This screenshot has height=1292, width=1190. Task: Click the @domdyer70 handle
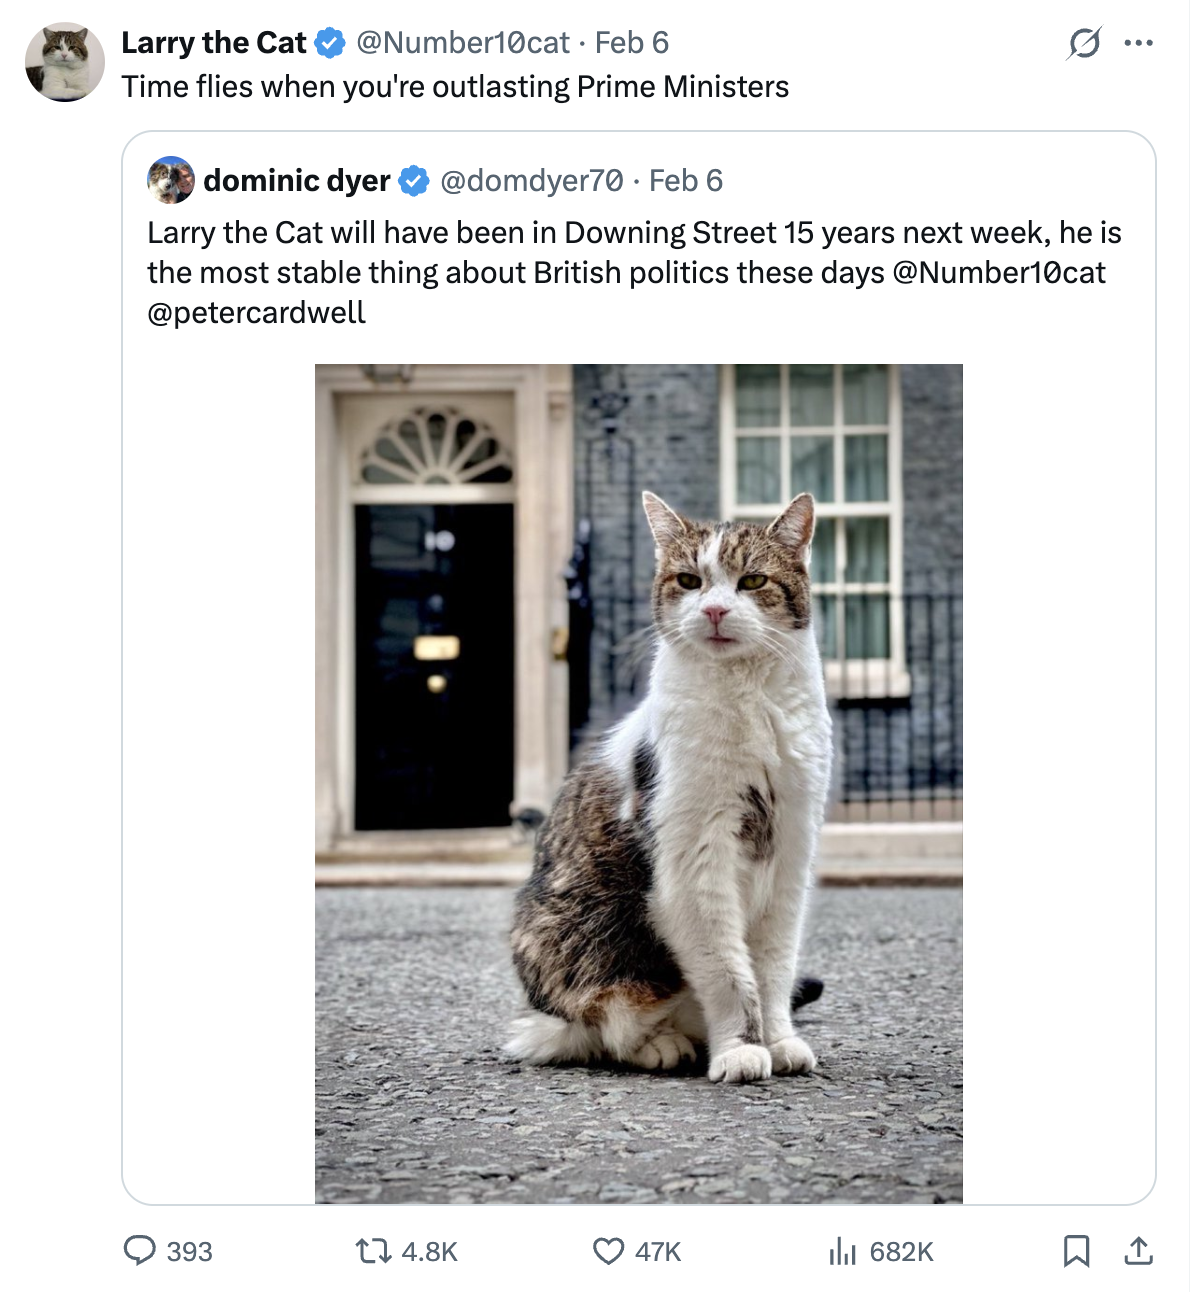[531, 180]
